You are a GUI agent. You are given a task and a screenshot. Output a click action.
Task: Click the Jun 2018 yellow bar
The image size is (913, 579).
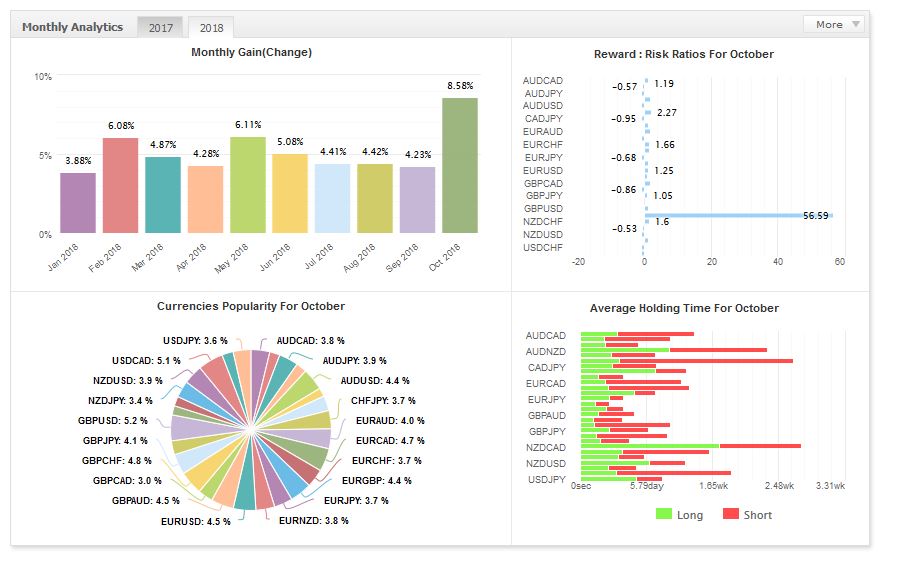pos(290,193)
